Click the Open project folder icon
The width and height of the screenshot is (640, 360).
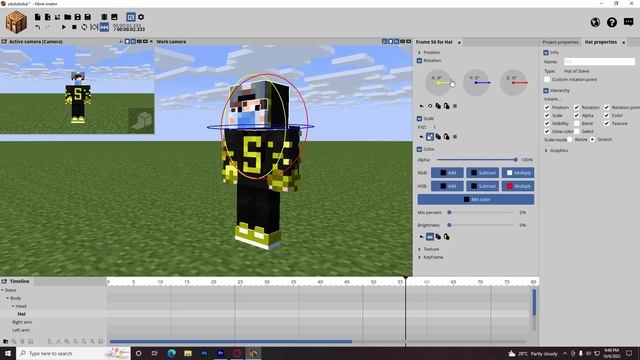[x=67, y=17]
